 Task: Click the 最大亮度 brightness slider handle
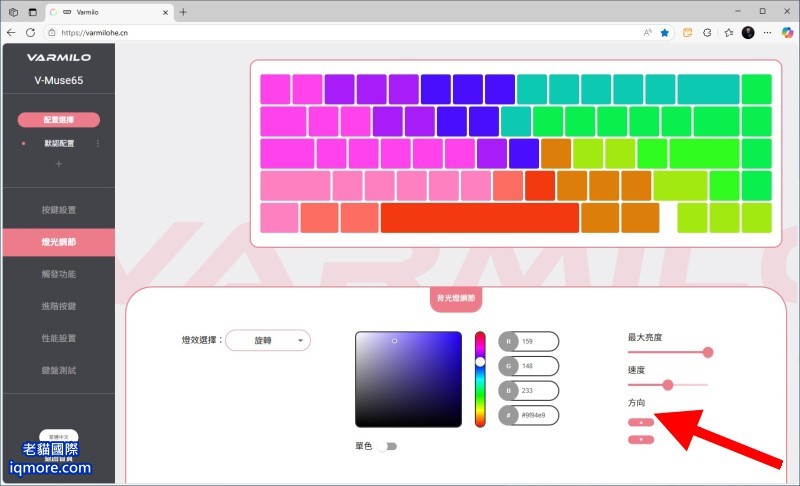coord(708,352)
